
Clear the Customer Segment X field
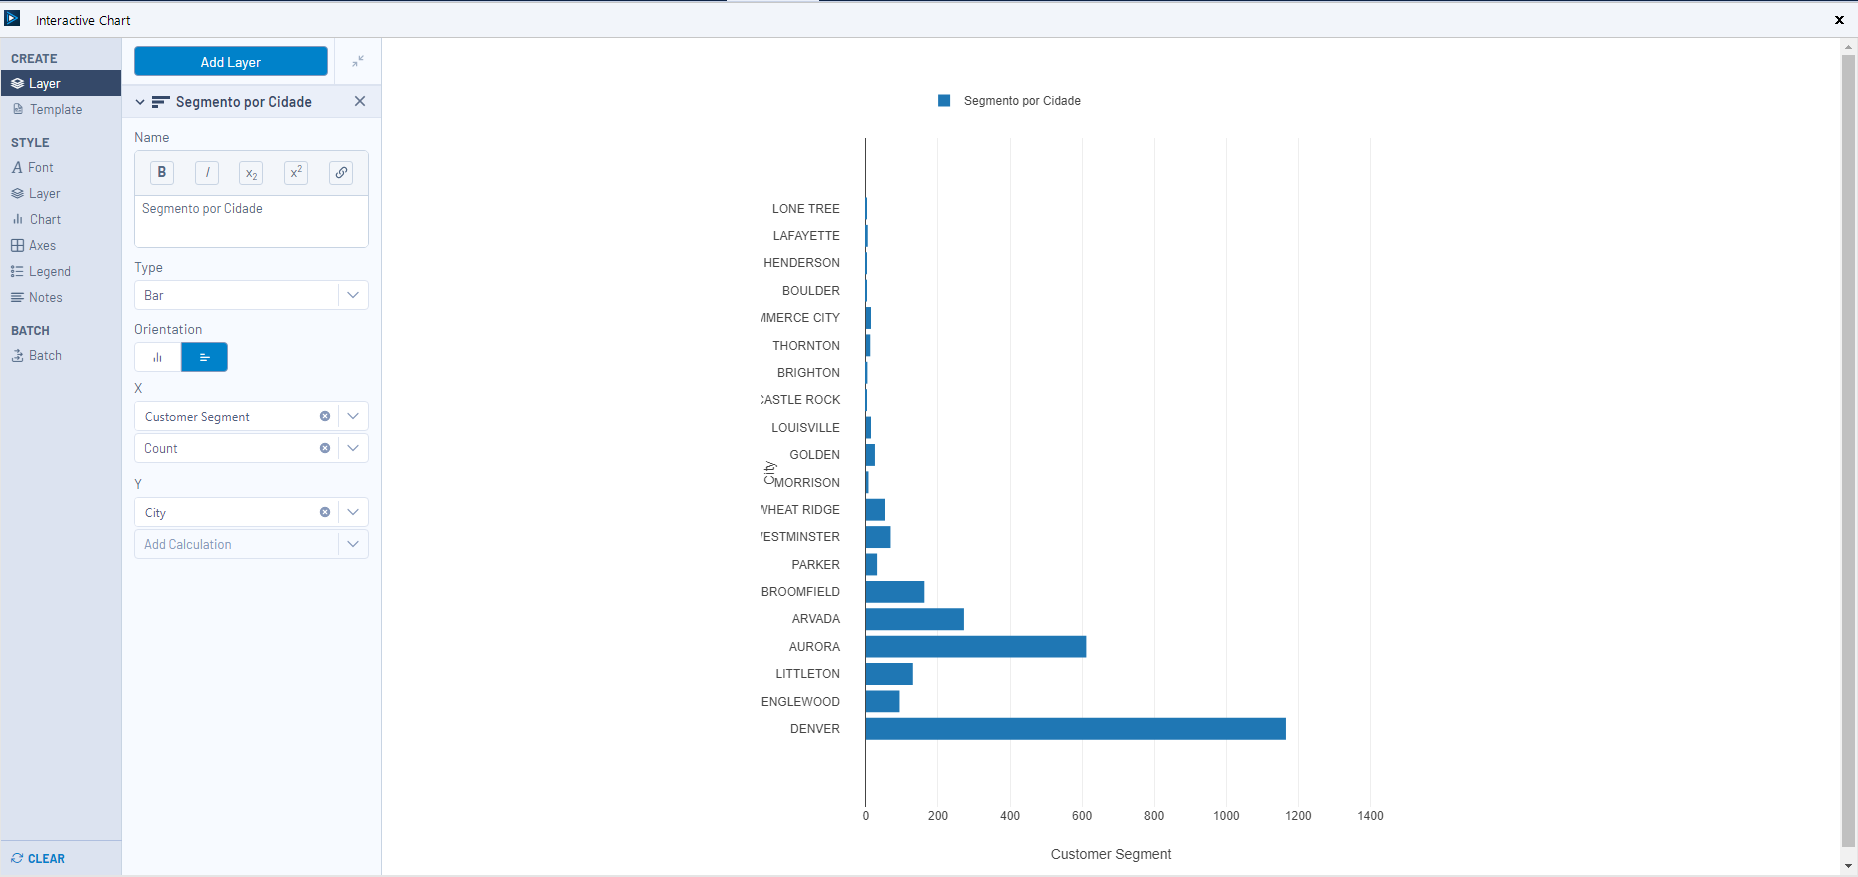tap(325, 416)
